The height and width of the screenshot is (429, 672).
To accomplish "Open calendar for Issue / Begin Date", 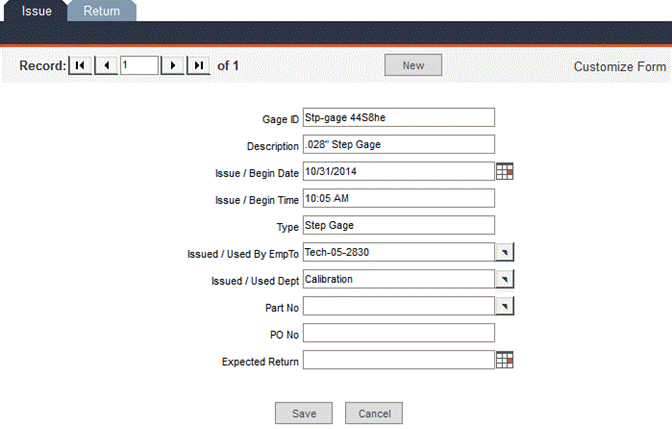I will (x=505, y=171).
